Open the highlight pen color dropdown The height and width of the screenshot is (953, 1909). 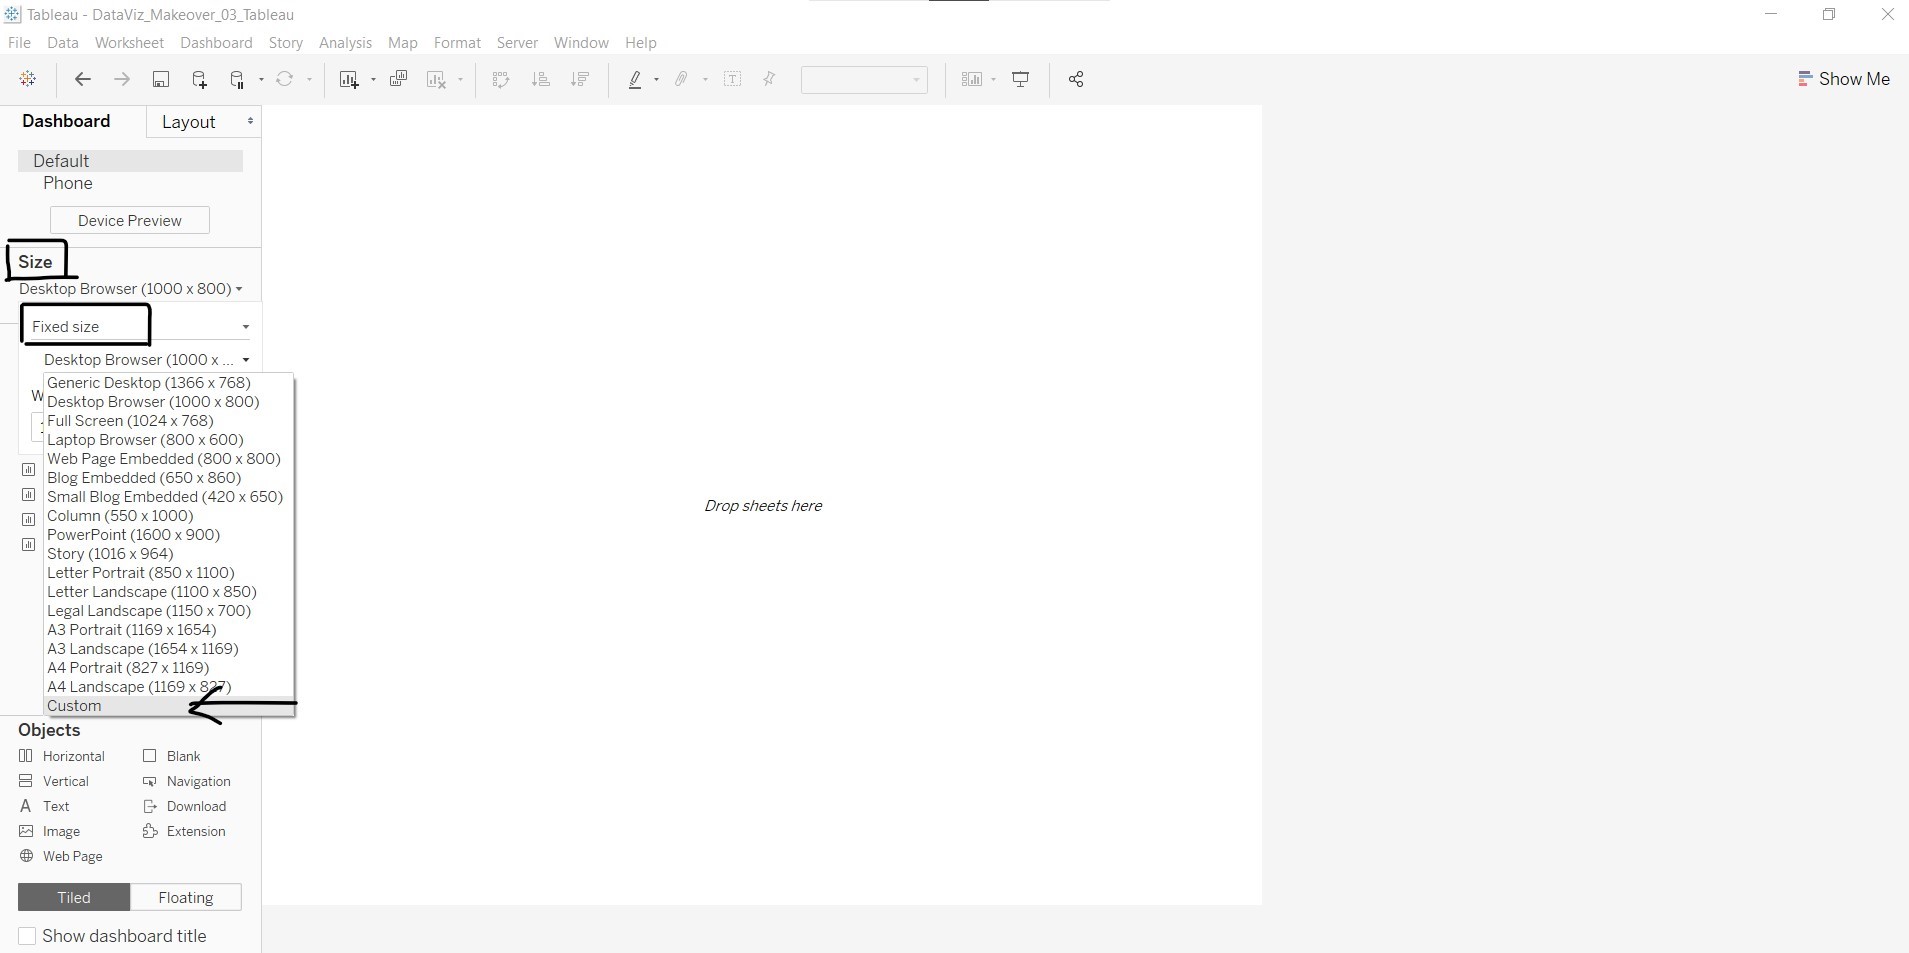tap(656, 80)
